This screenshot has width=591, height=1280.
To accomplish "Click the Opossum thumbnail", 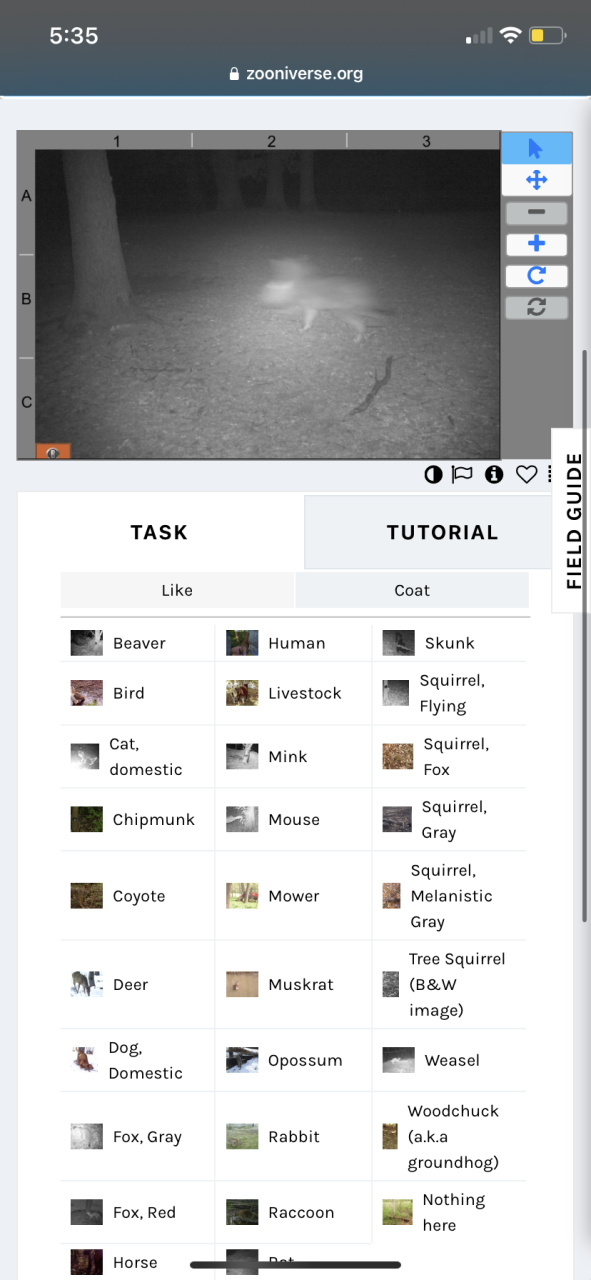I will pos(242,1060).
